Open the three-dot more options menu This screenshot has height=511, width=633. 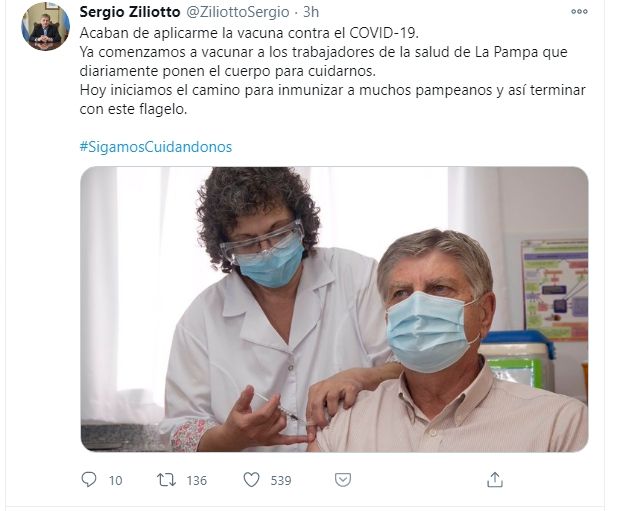tap(579, 12)
